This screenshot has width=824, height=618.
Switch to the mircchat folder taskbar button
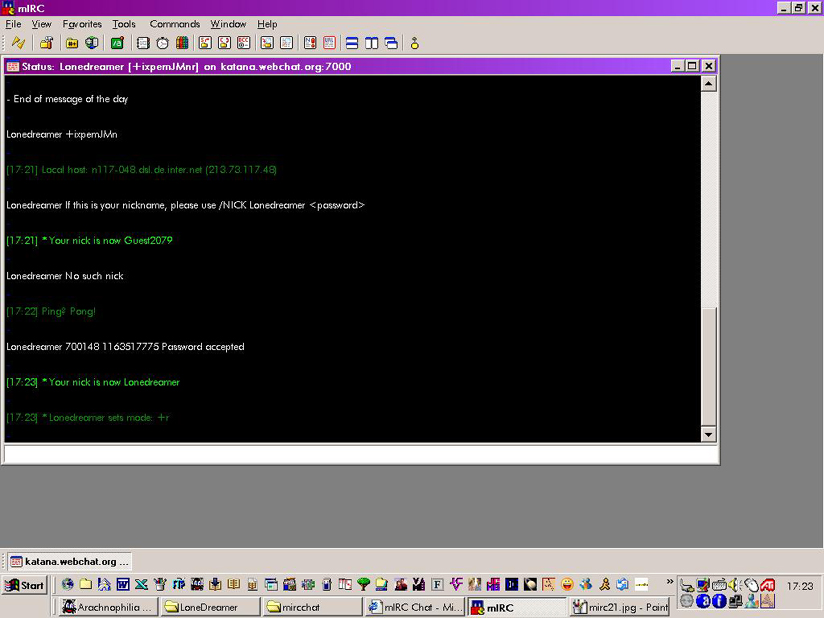pos(313,607)
